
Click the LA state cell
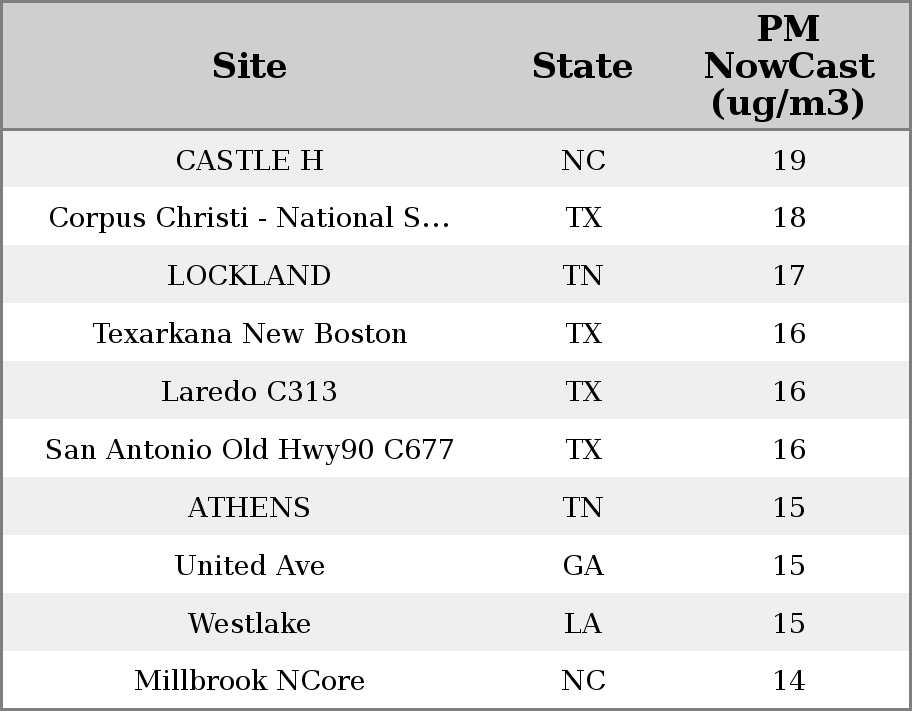tap(583, 623)
